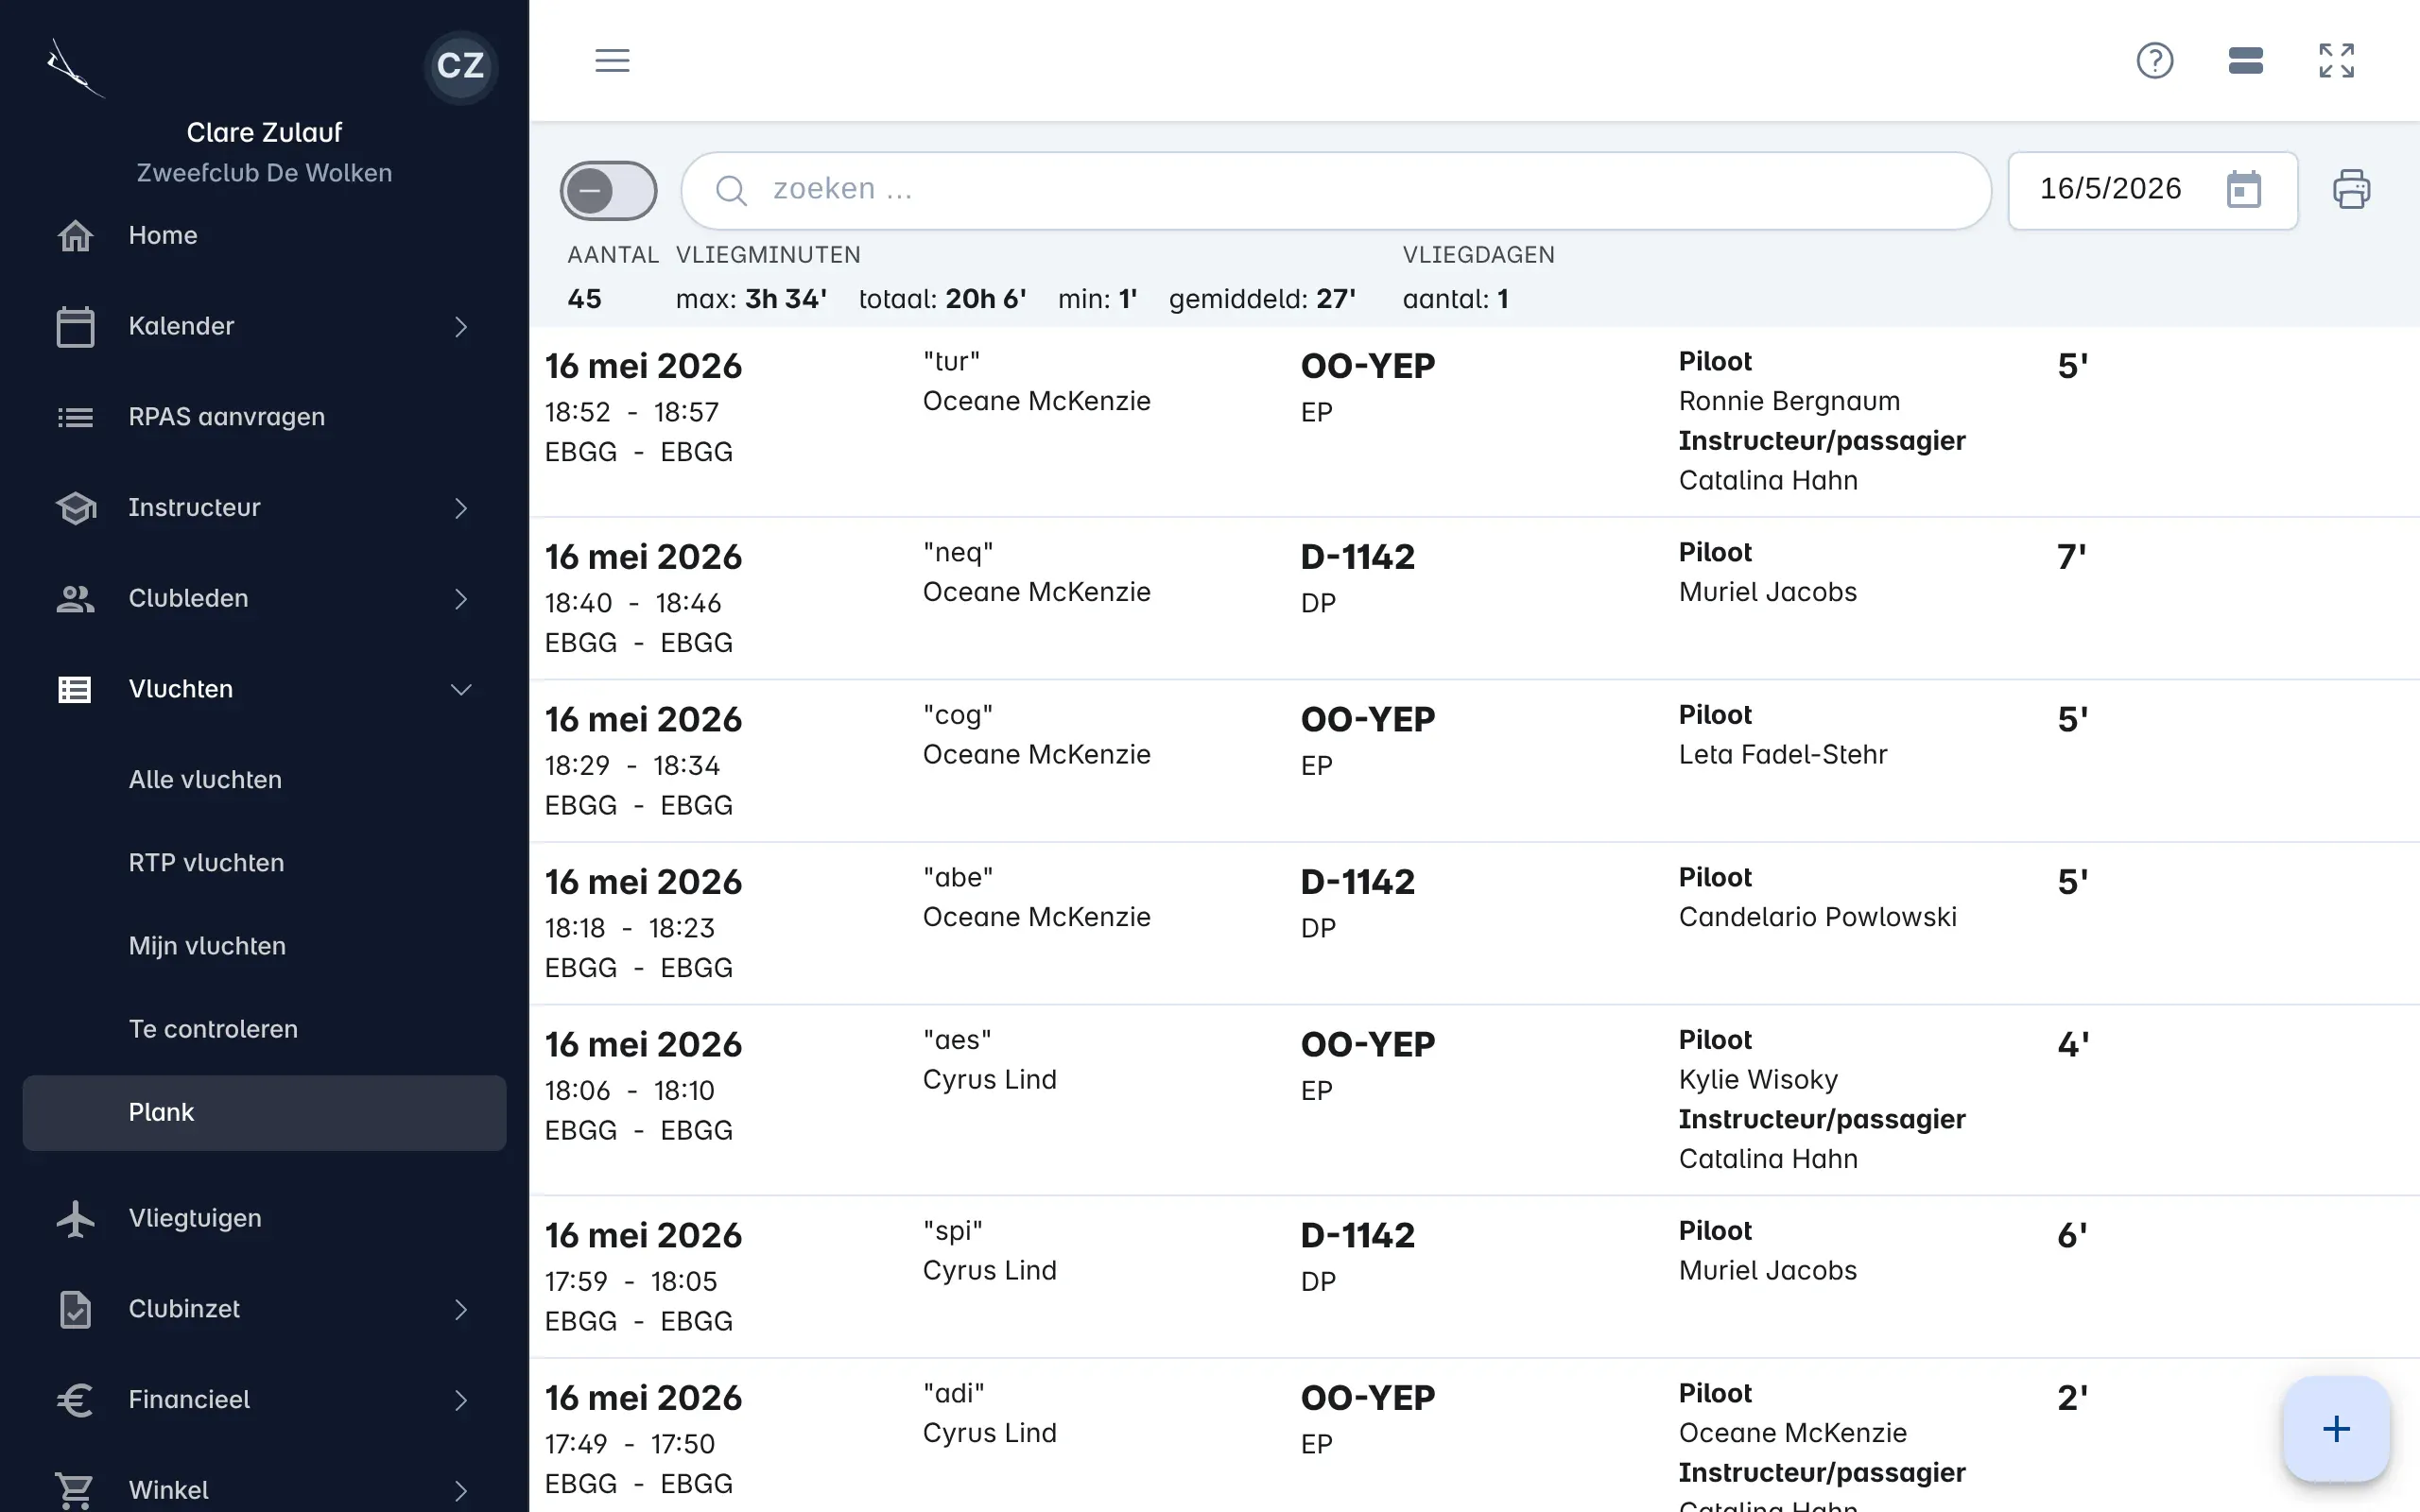Collapse the Vluchten submenu chevron

pos(460,690)
